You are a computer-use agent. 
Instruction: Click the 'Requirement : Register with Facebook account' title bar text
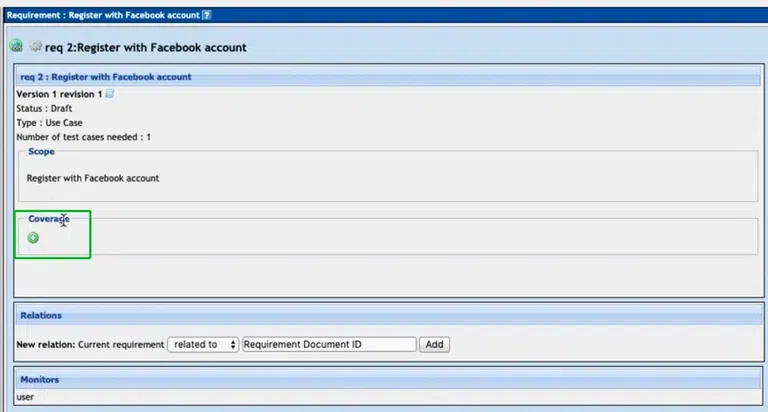(x=103, y=15)
